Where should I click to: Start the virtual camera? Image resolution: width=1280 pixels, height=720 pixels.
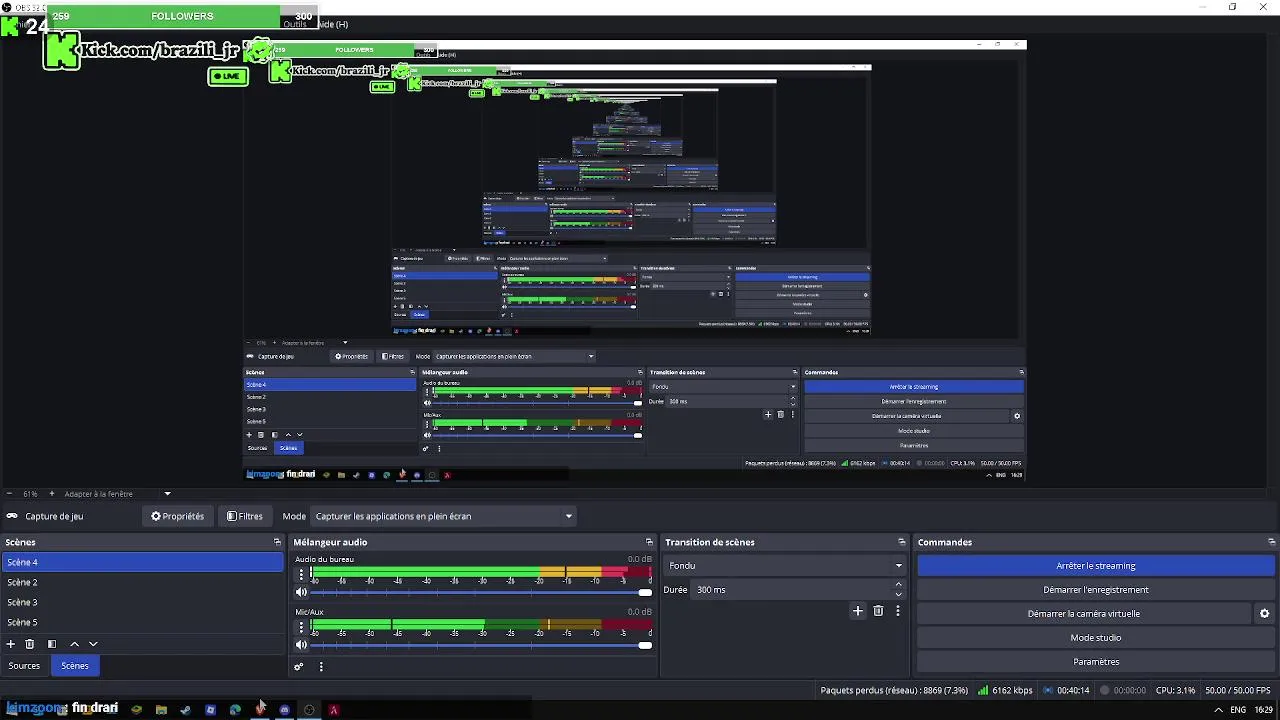pyautogui.click(x=1084, y=614)
